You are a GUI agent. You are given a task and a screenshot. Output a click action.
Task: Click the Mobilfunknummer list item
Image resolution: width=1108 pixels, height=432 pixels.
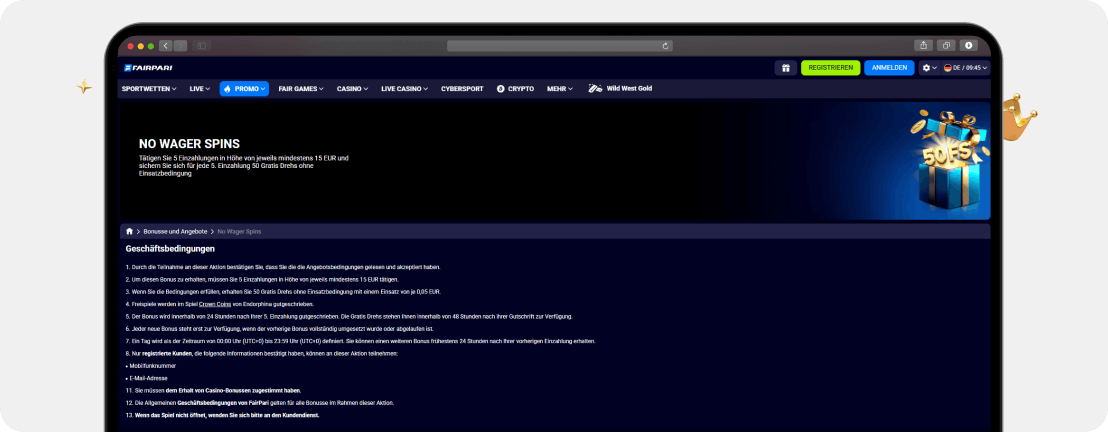tap(151, 366)
